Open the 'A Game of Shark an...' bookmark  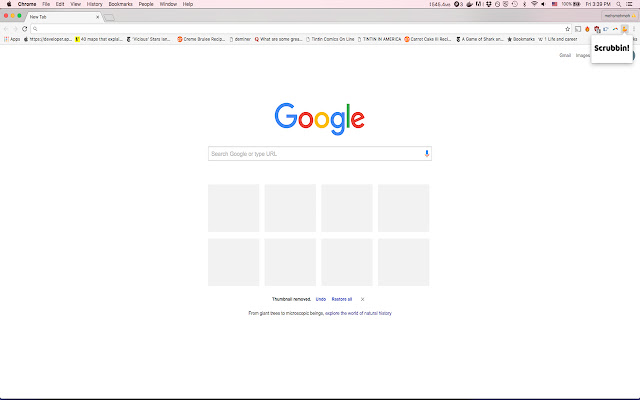(480, 39)
